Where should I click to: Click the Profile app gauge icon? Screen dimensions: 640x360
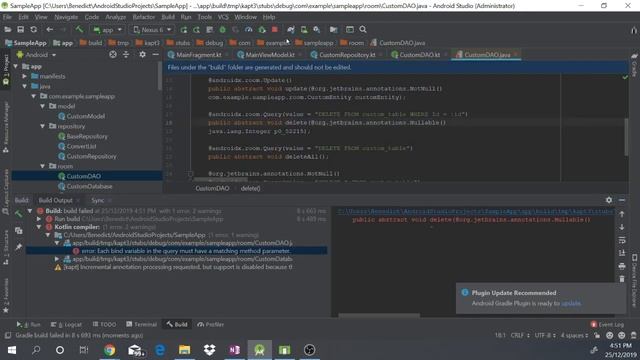pyautogui.click(x=249, y=29)
